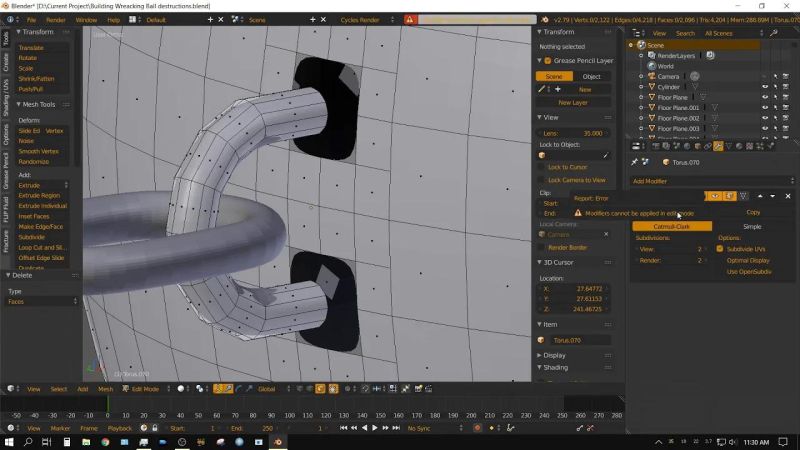The image size is (800, 450).
Task: Select the Simple subdivision type
Action: [752, 227]
